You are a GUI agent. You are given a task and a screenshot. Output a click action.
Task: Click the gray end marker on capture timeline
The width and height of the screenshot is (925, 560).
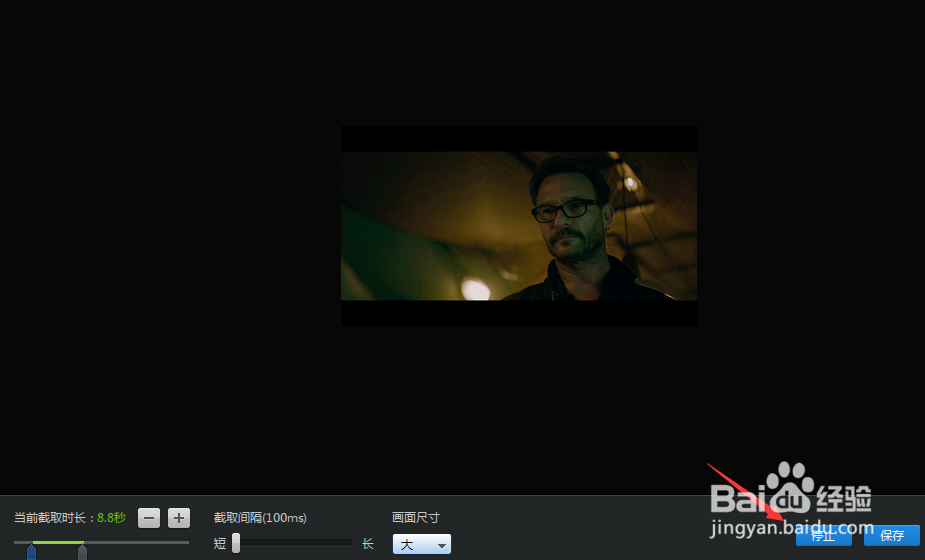tap(83, 552)
